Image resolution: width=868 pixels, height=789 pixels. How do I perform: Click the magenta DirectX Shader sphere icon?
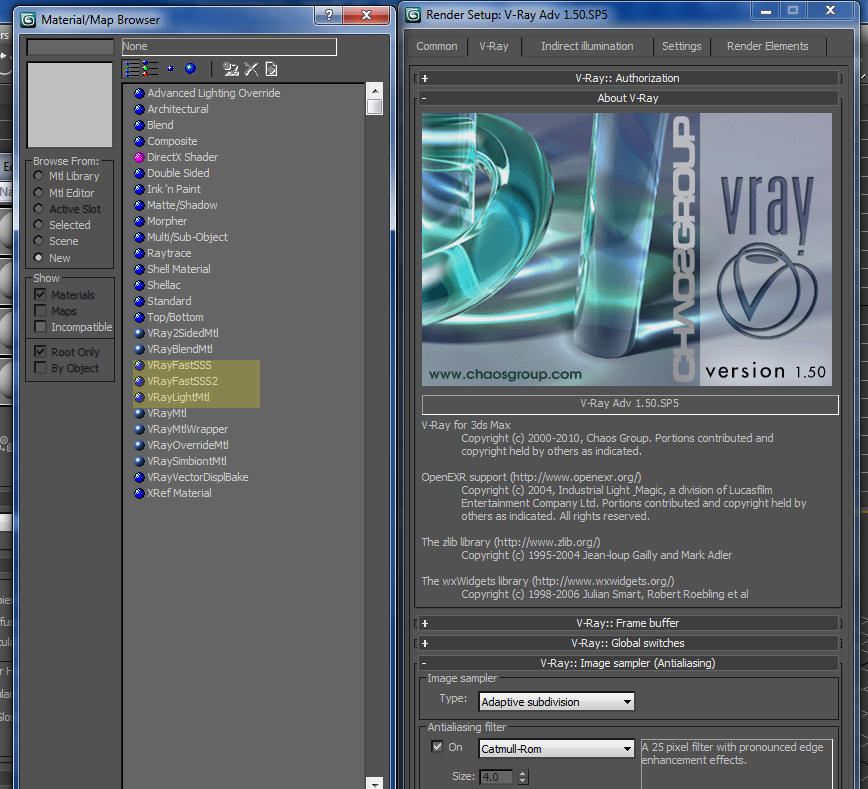(139, 157)
